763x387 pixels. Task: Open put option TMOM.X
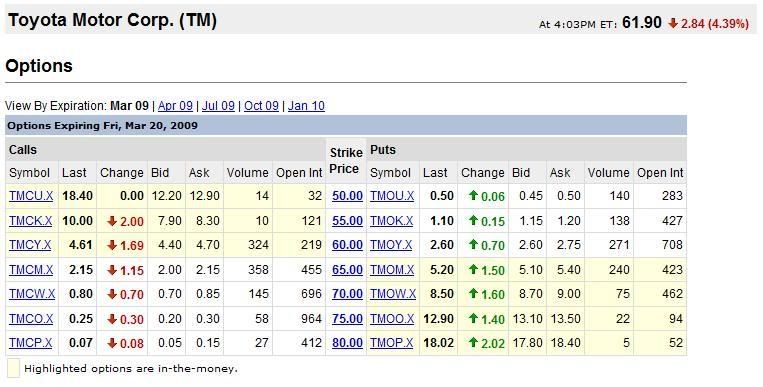coord(392,270)
